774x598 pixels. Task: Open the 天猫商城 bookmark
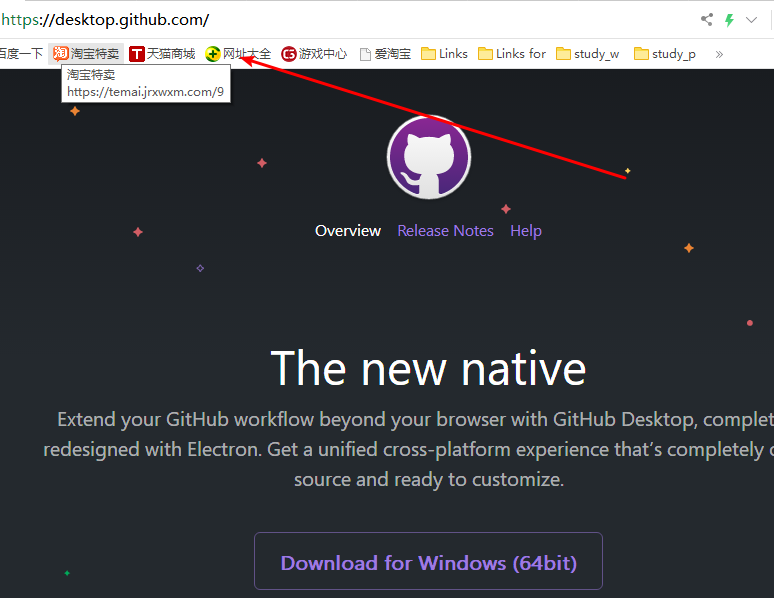tap(162, 53)
